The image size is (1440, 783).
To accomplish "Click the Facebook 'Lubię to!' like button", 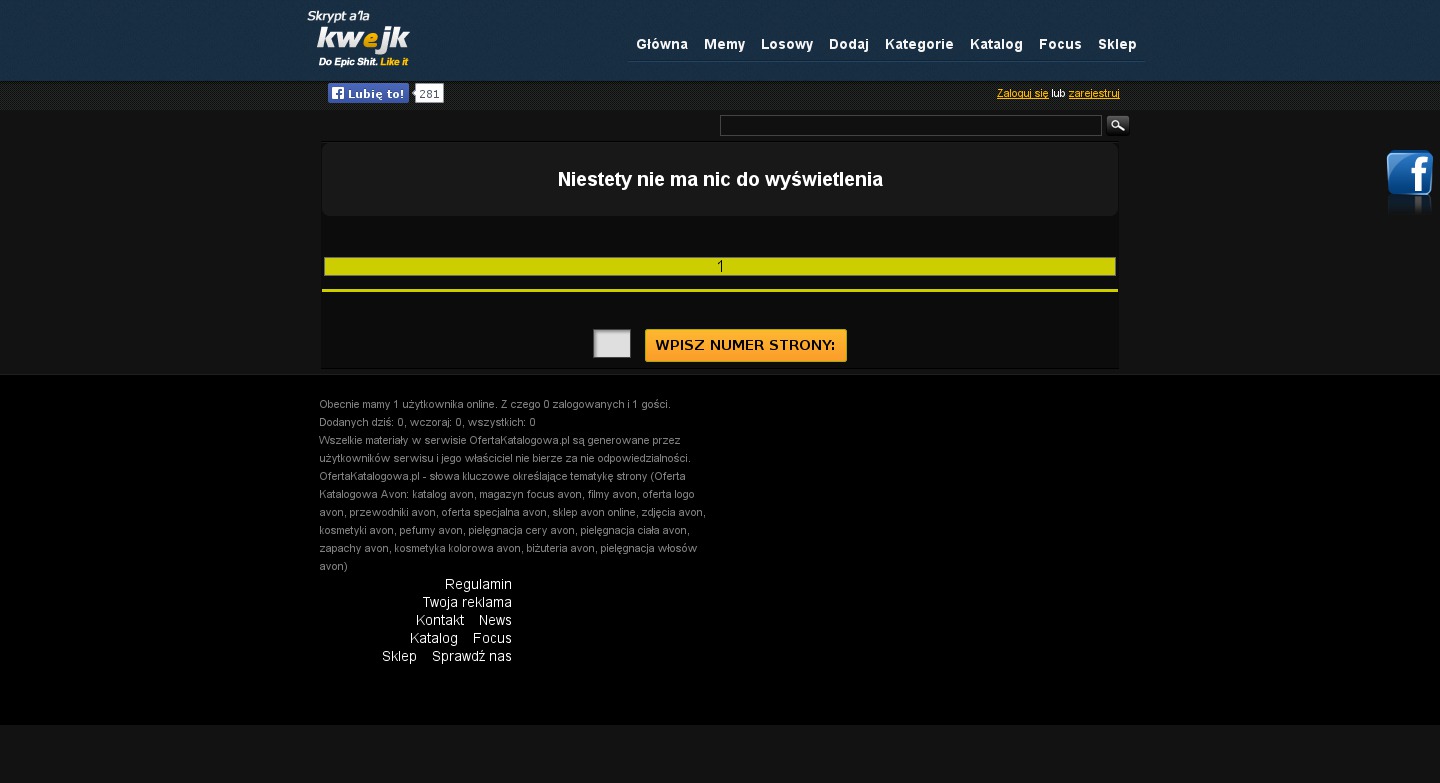I will pyautogui.click(x=368, y=93).
